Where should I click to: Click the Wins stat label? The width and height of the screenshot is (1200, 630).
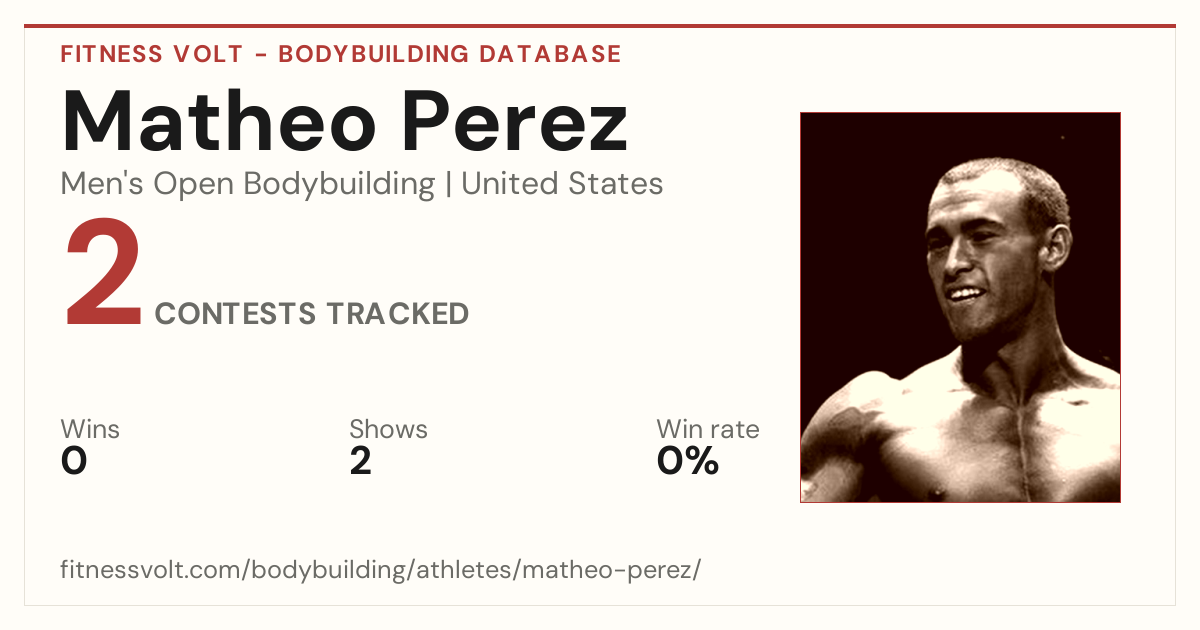[x=90, y=430]
